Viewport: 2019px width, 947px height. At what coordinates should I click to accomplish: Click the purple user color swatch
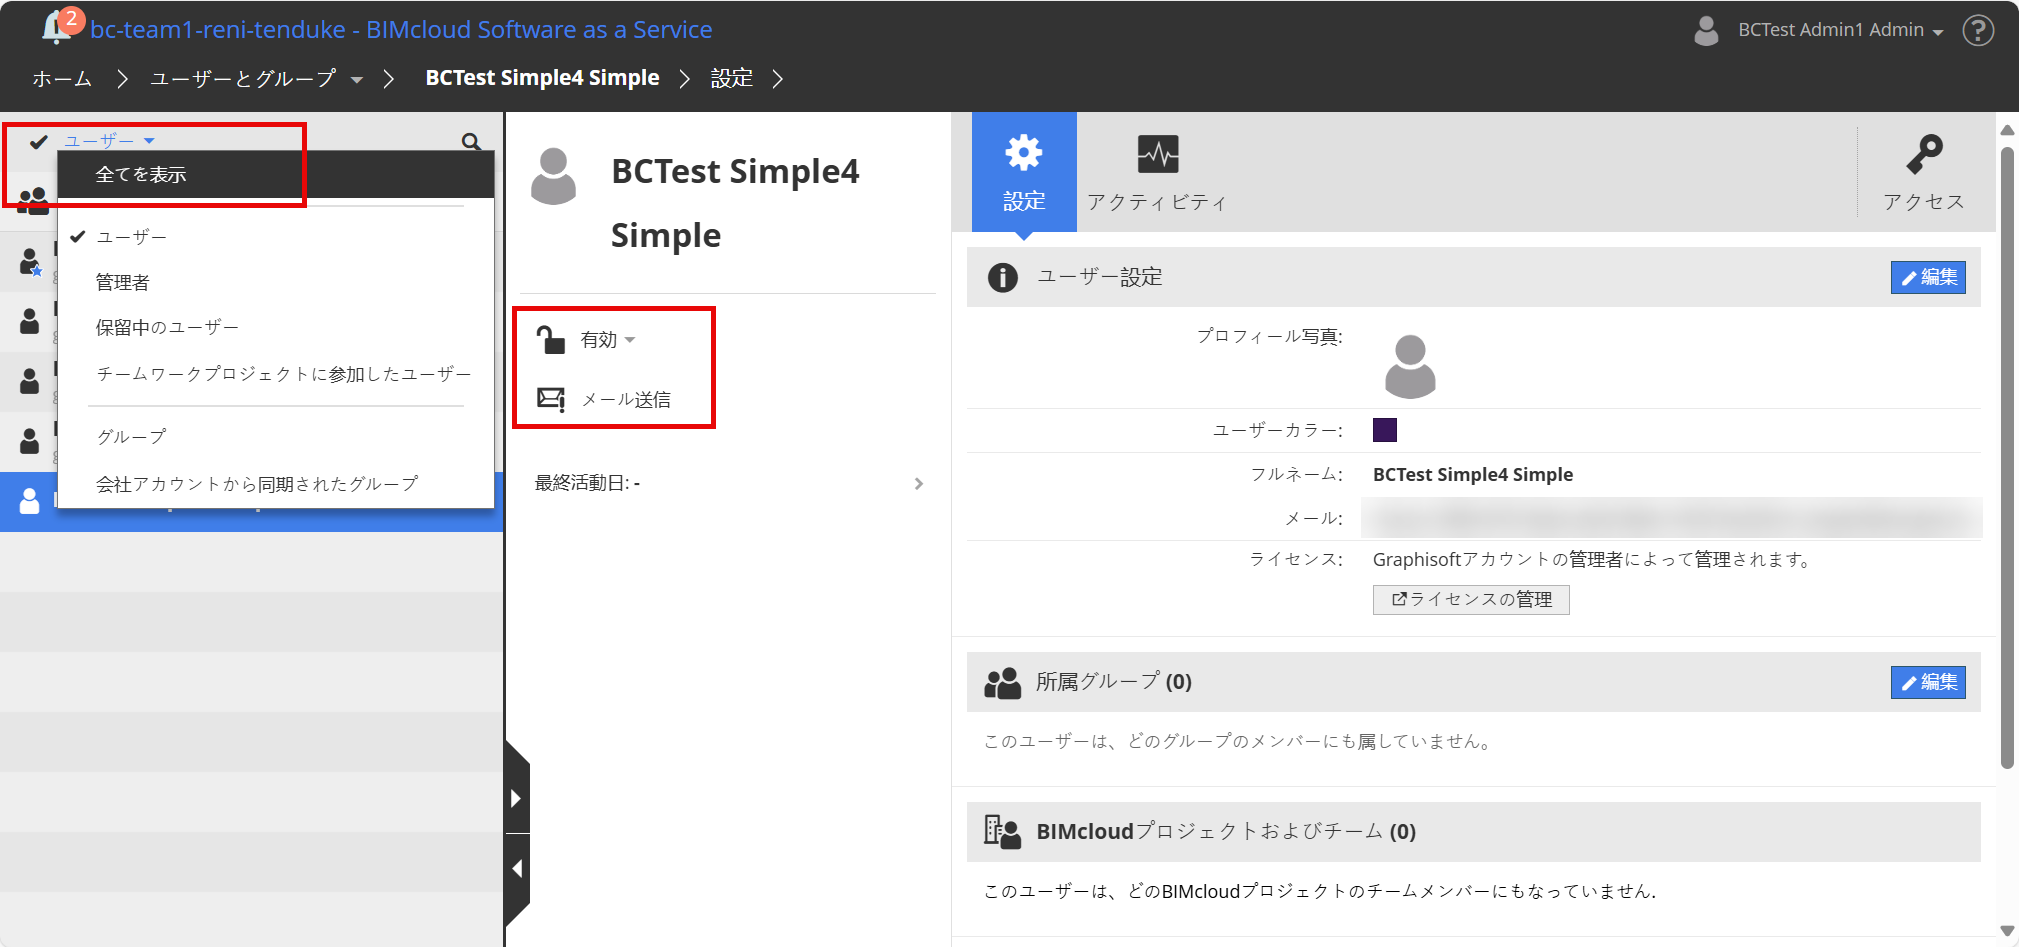pos(1385,430)
